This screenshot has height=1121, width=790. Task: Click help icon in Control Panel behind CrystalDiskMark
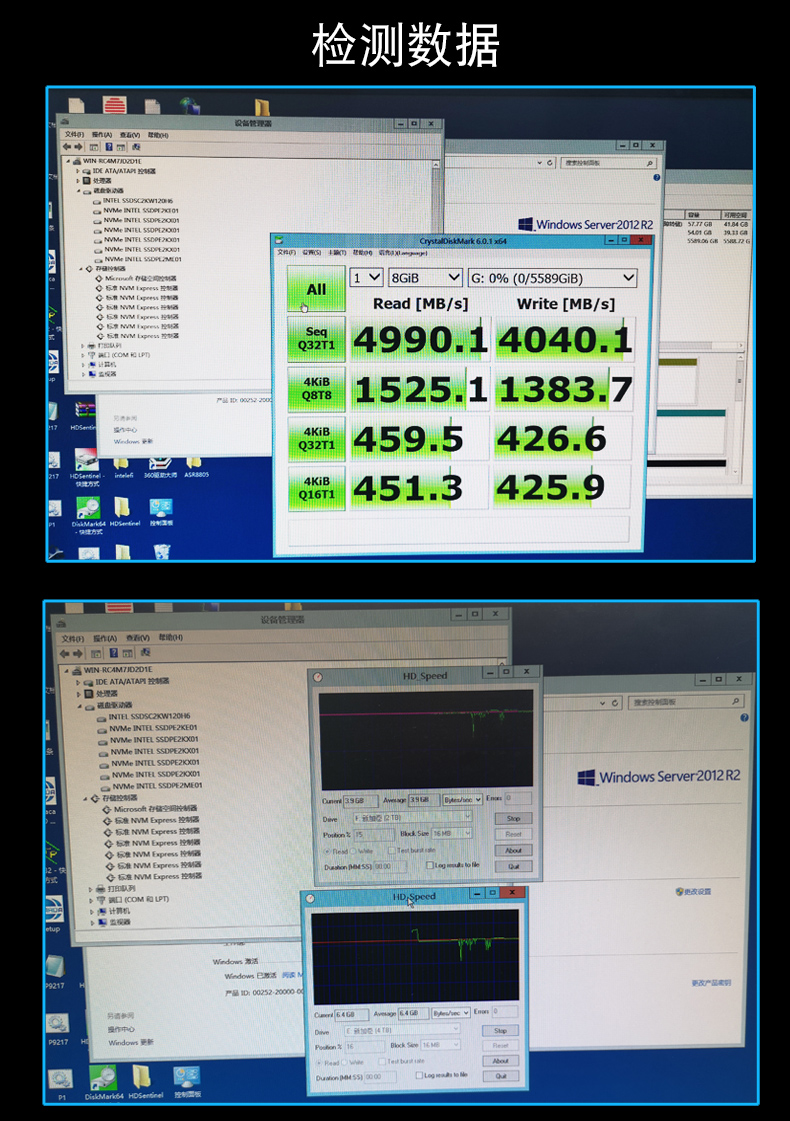[x=656, y=177]
